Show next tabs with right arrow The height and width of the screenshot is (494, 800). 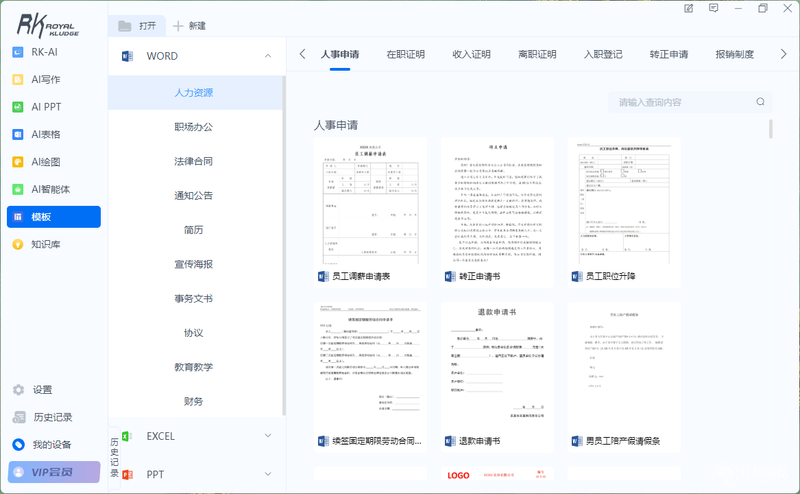(784, 54)
